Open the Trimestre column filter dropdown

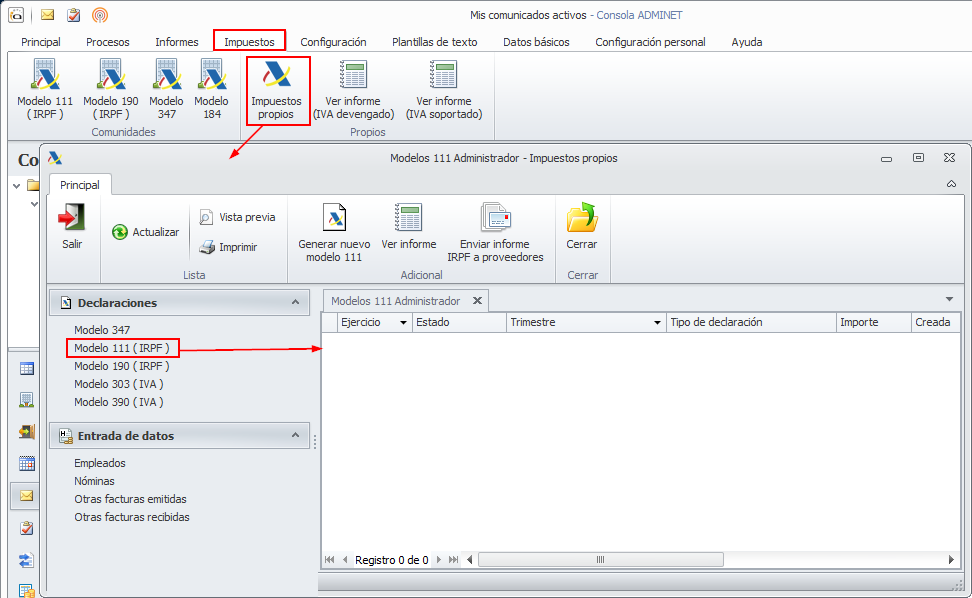[657, 323]
